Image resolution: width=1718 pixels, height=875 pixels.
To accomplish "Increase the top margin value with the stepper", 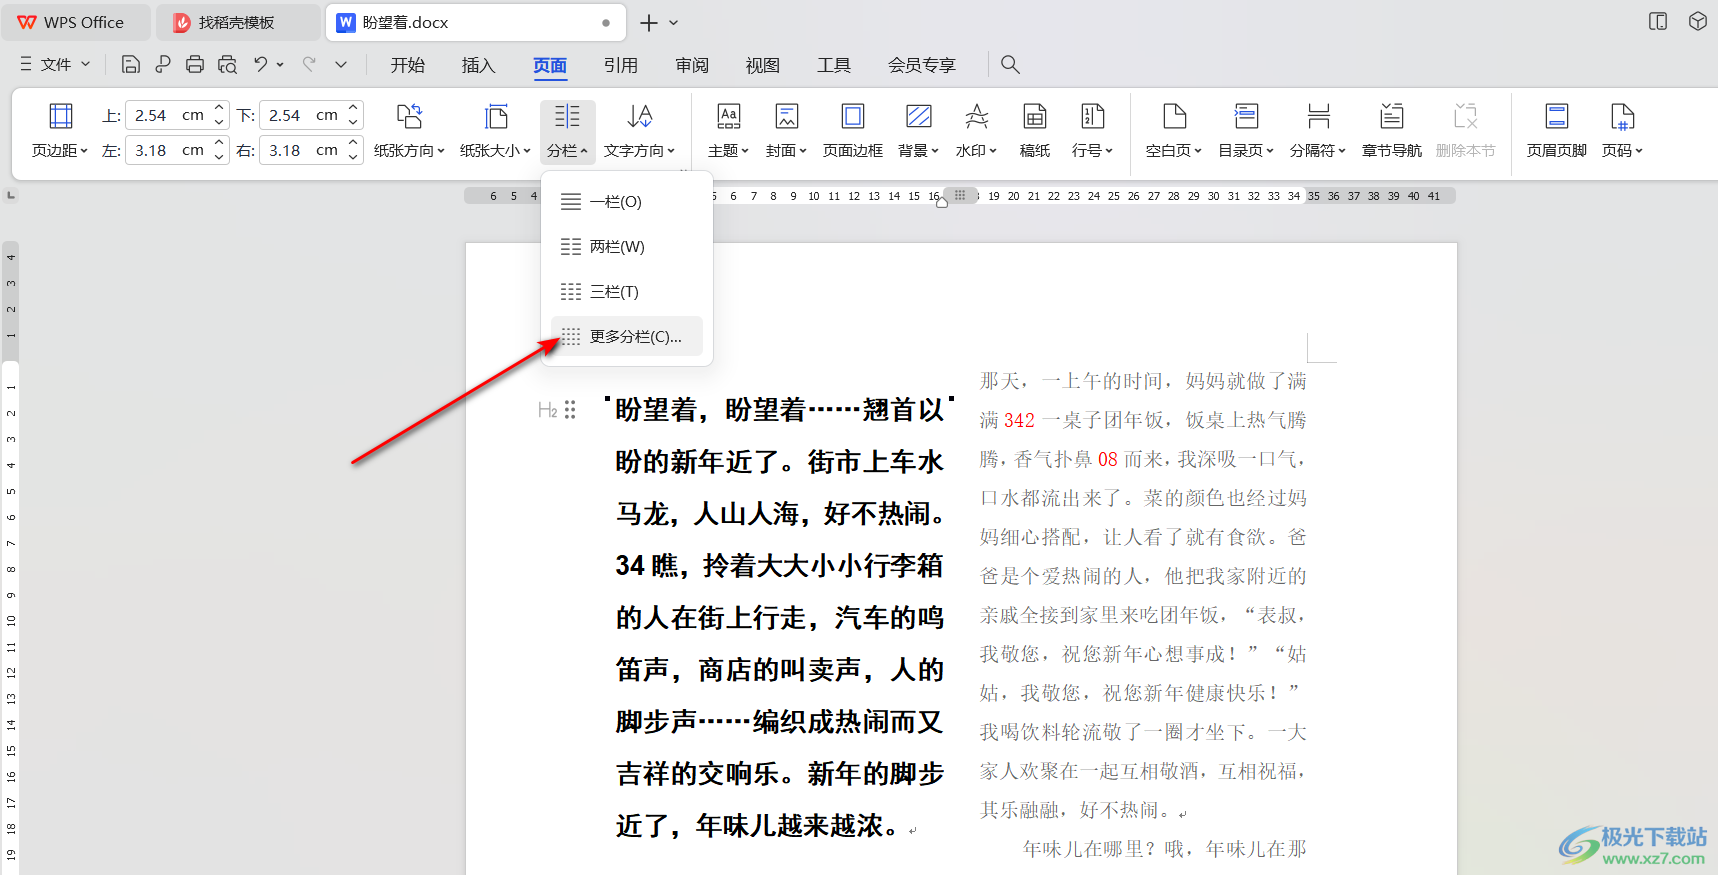I will point(219,108).
